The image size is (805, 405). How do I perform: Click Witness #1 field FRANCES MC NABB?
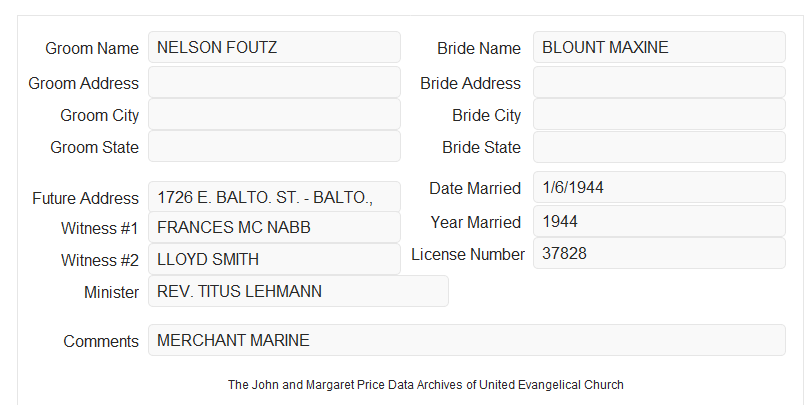tap(274, 227)
